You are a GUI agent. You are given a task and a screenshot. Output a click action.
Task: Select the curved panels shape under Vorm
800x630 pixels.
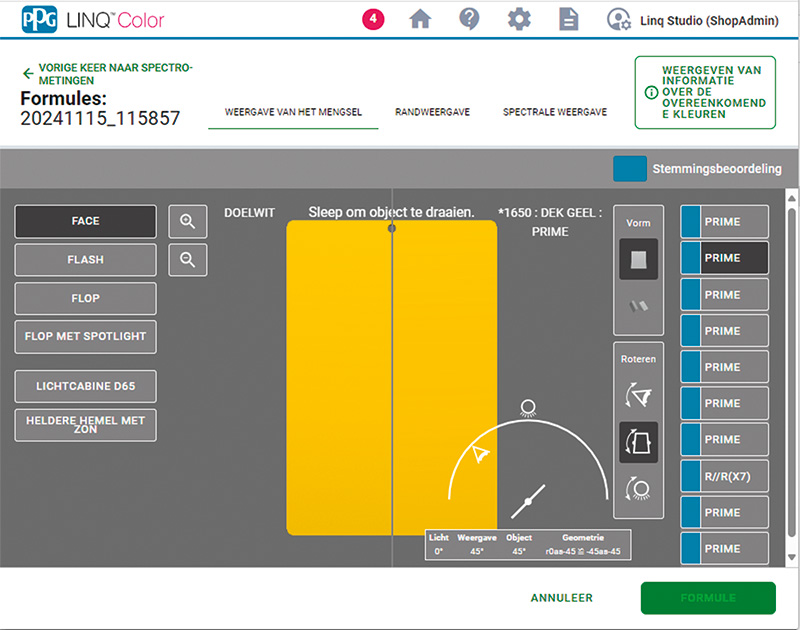pos(638,306)
